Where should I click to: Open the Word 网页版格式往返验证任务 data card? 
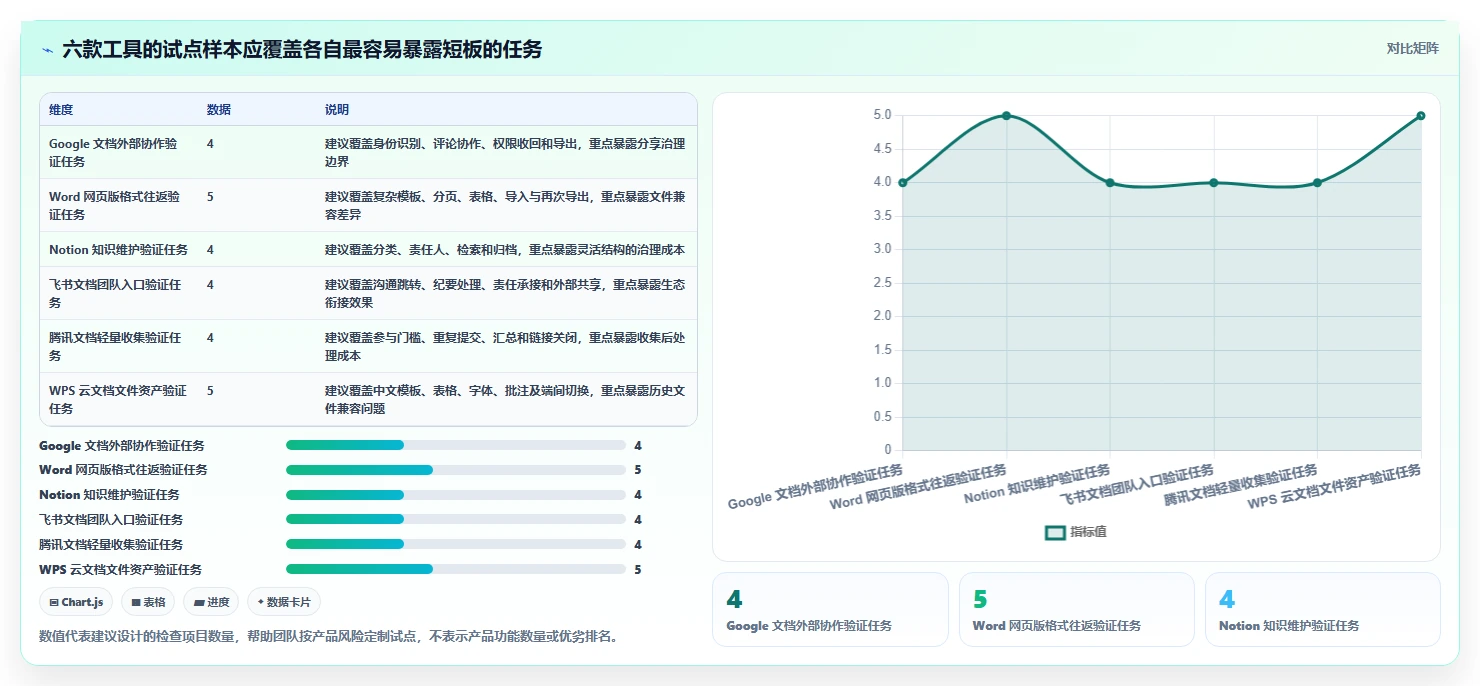(1076, 610)
